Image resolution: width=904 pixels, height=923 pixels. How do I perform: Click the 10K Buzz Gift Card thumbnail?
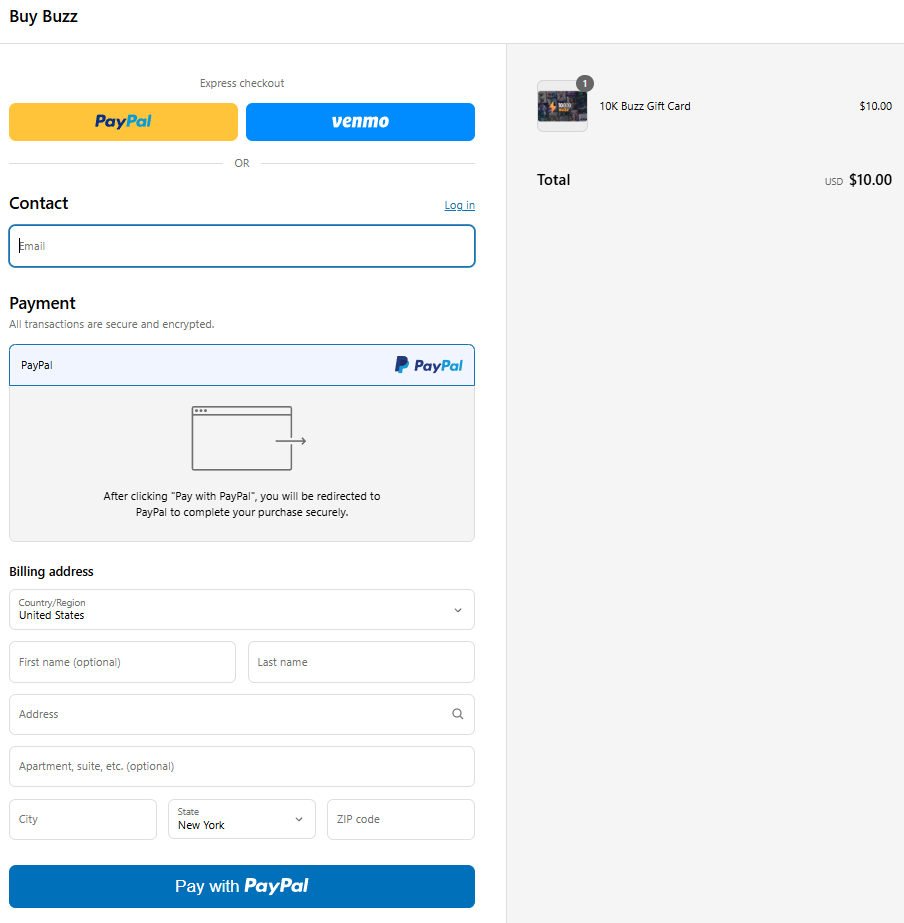(562, 107)
